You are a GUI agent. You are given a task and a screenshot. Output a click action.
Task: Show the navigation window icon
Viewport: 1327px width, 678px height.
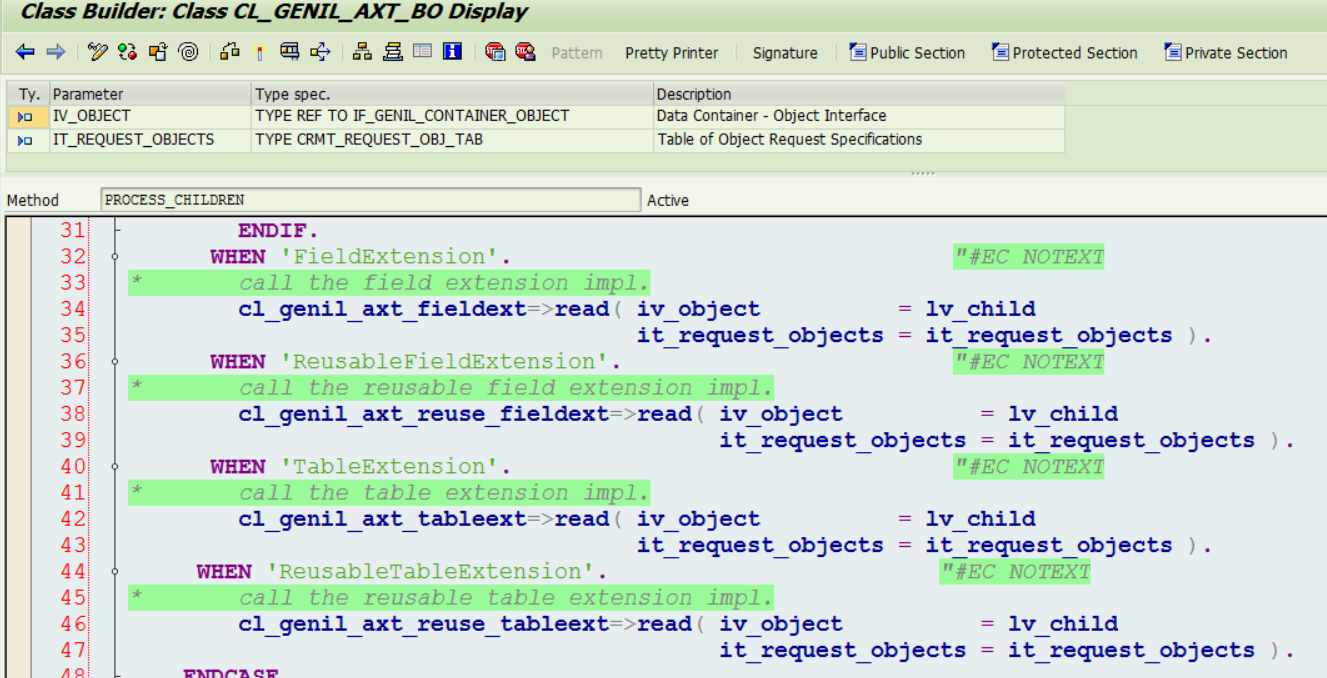click(x=393, y=52)
